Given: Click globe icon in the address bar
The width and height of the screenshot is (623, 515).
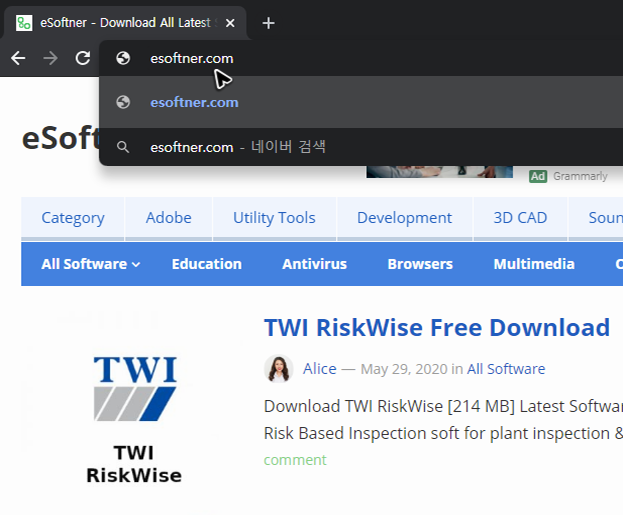Looking at the screenshot, I should click(x=123, y=58).
